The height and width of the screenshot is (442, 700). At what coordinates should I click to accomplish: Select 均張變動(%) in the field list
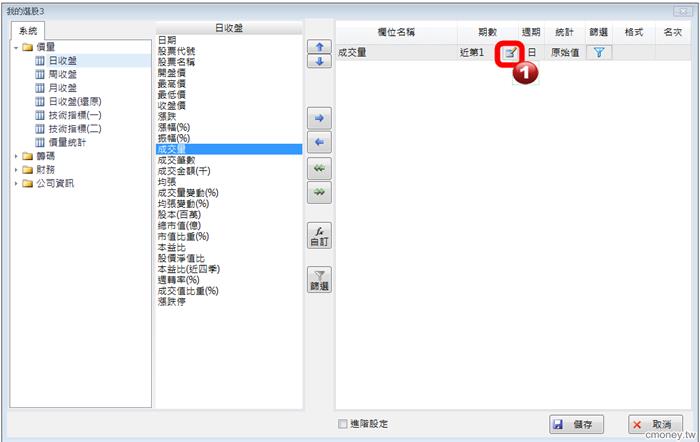click(x=183, y=204)
